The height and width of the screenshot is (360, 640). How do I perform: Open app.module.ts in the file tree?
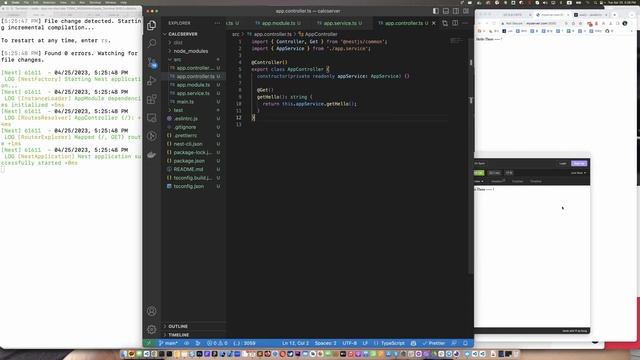[193, 85]
